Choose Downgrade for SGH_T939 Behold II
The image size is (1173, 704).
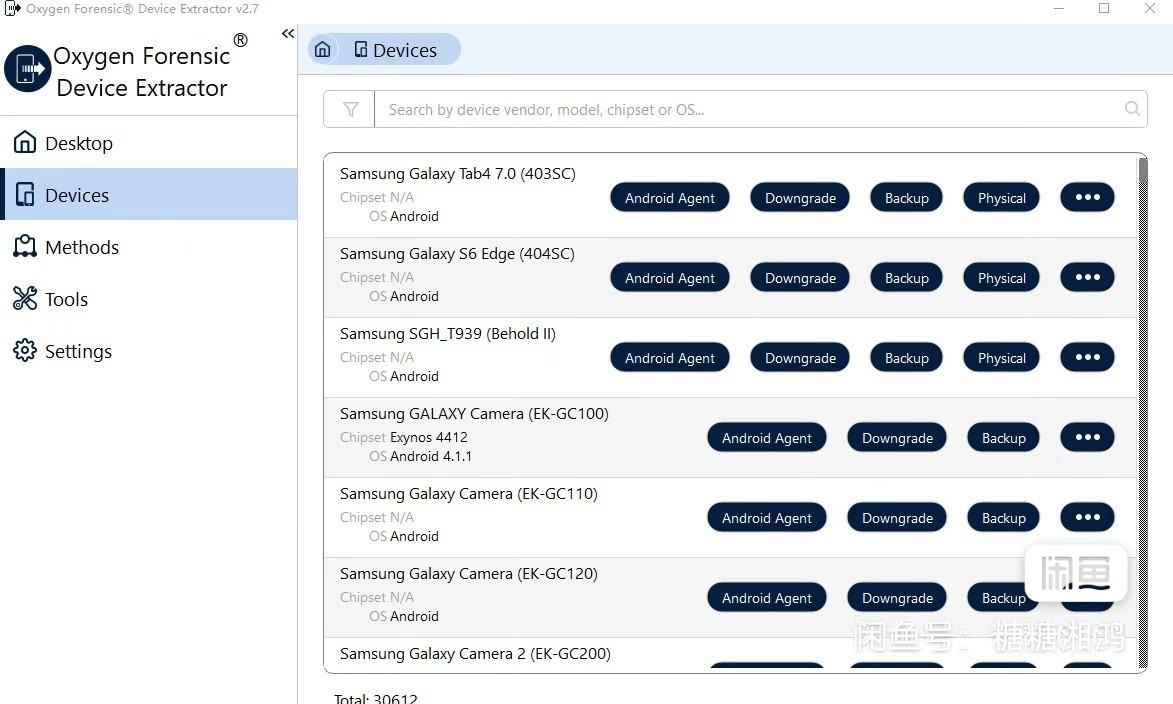coord(800,358)
